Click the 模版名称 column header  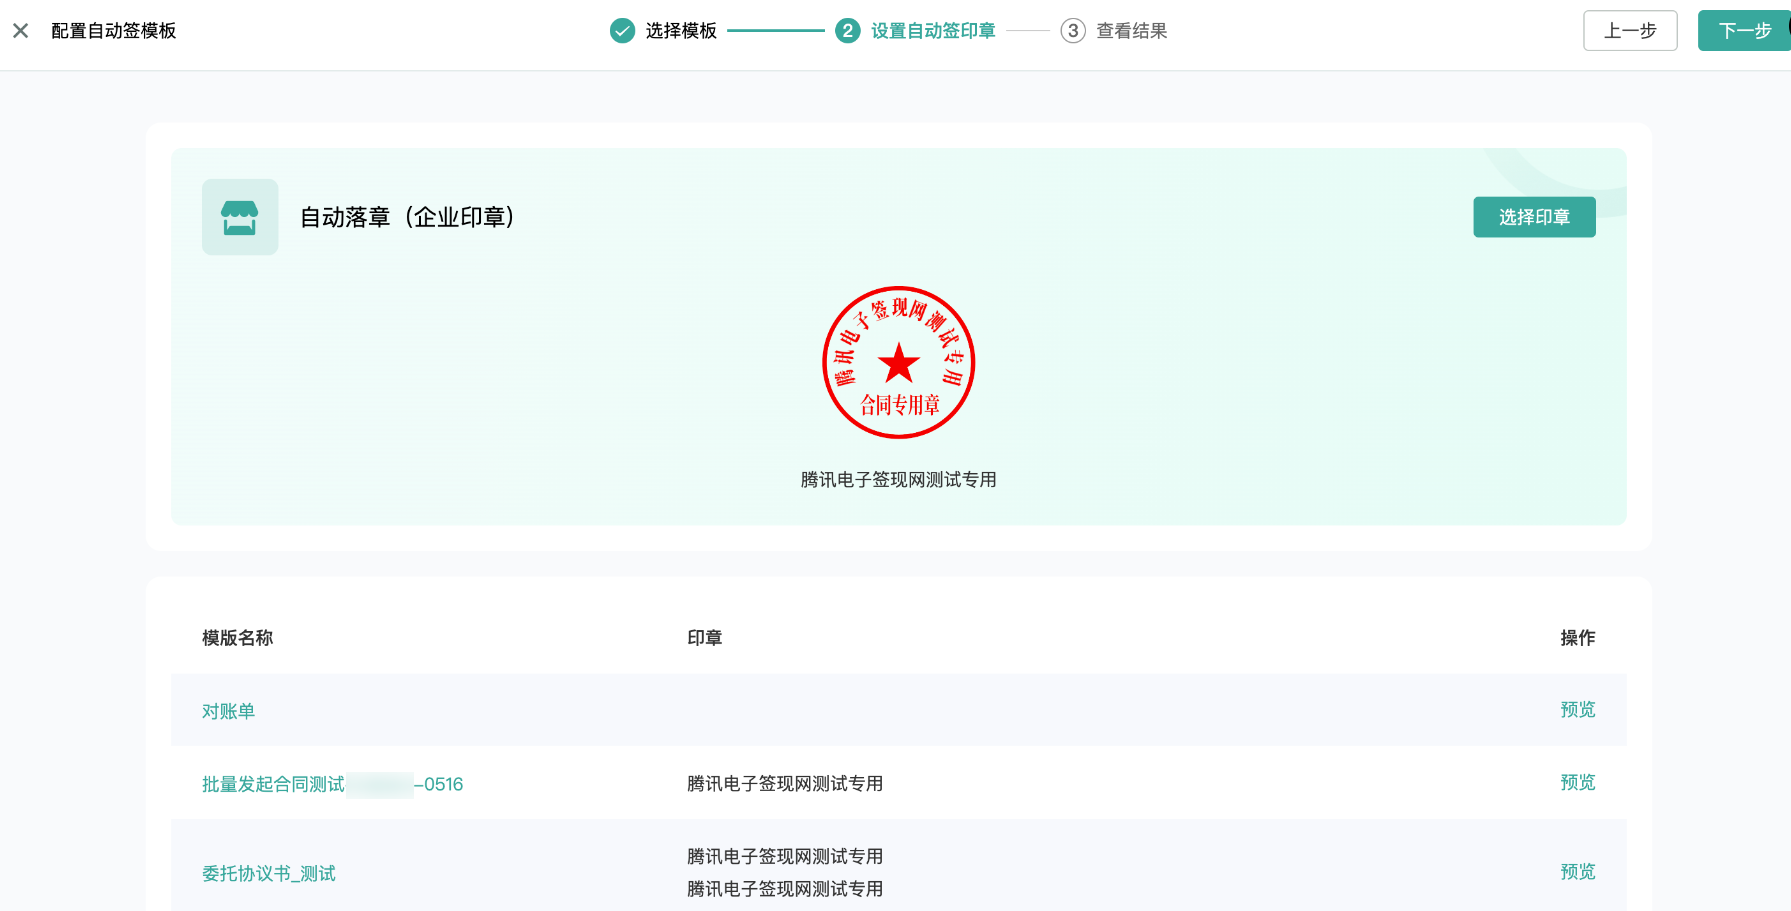pos(237,638)
